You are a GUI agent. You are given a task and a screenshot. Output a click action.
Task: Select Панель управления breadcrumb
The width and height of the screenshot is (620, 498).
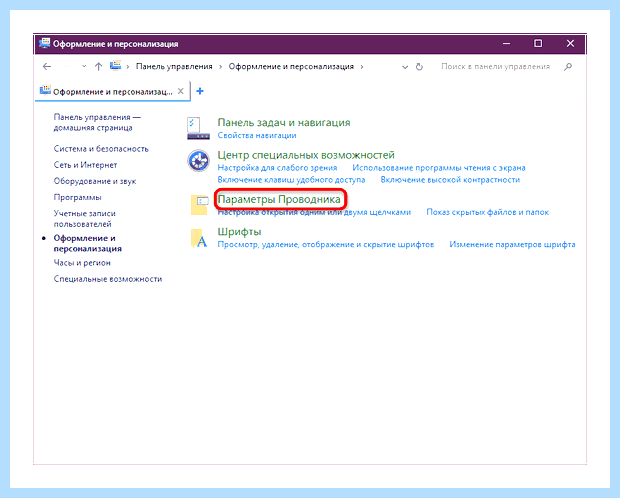(174, 66)
